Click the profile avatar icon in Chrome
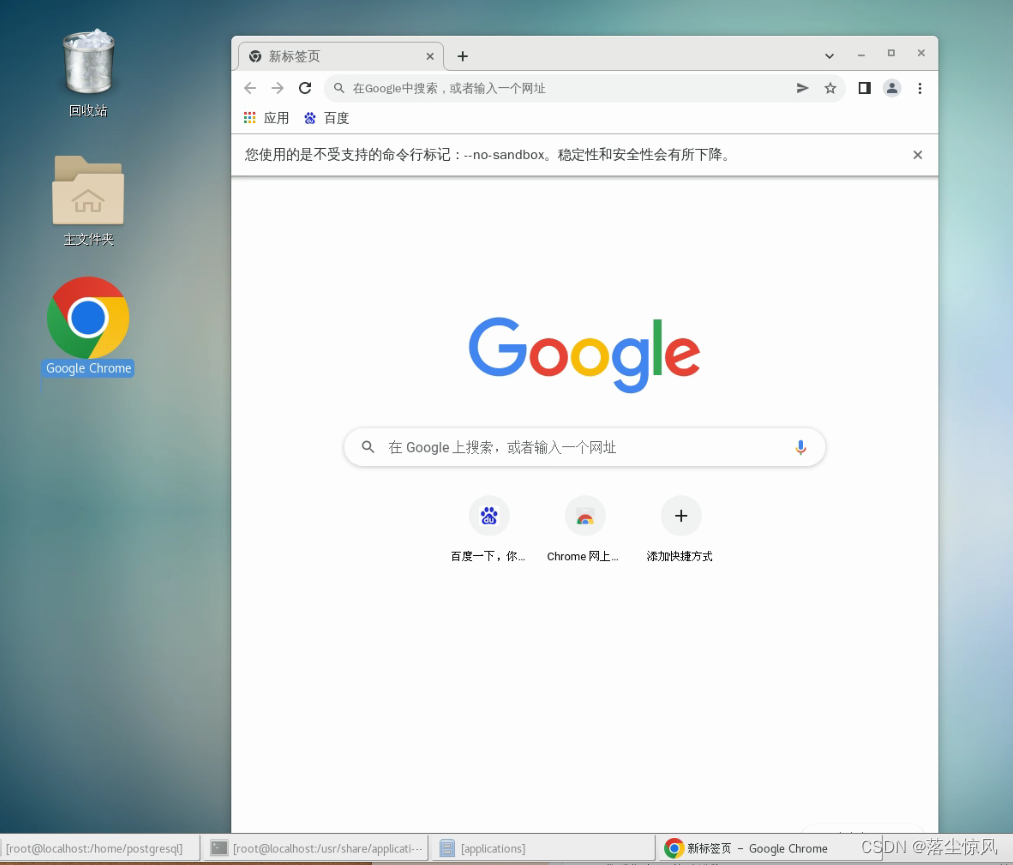Image resolution: width=1013 pixels, height=865 pixels. coord(892,88)
